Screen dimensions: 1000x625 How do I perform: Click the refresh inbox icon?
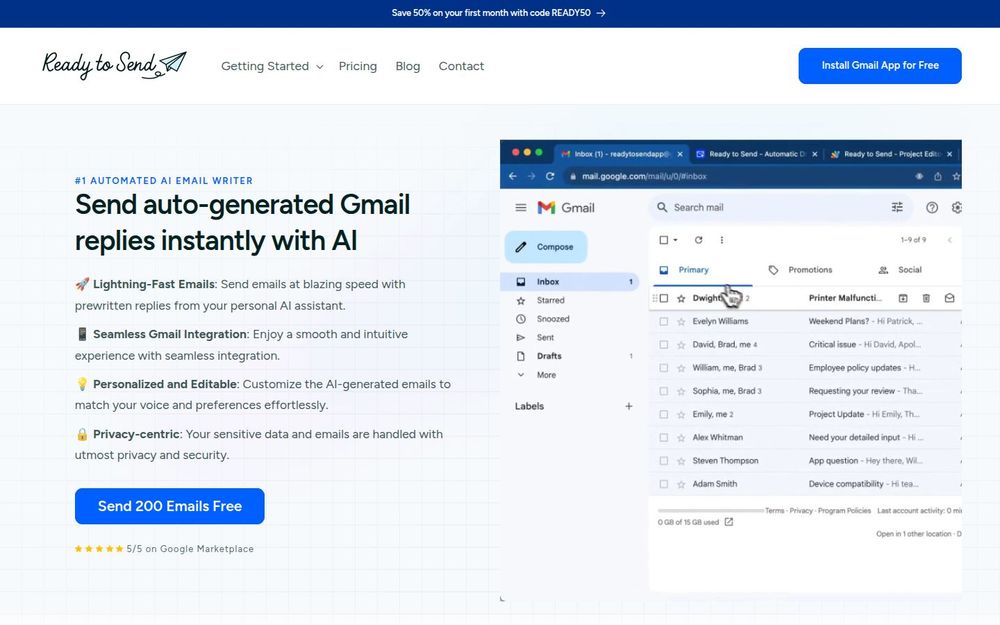(698, 240)
